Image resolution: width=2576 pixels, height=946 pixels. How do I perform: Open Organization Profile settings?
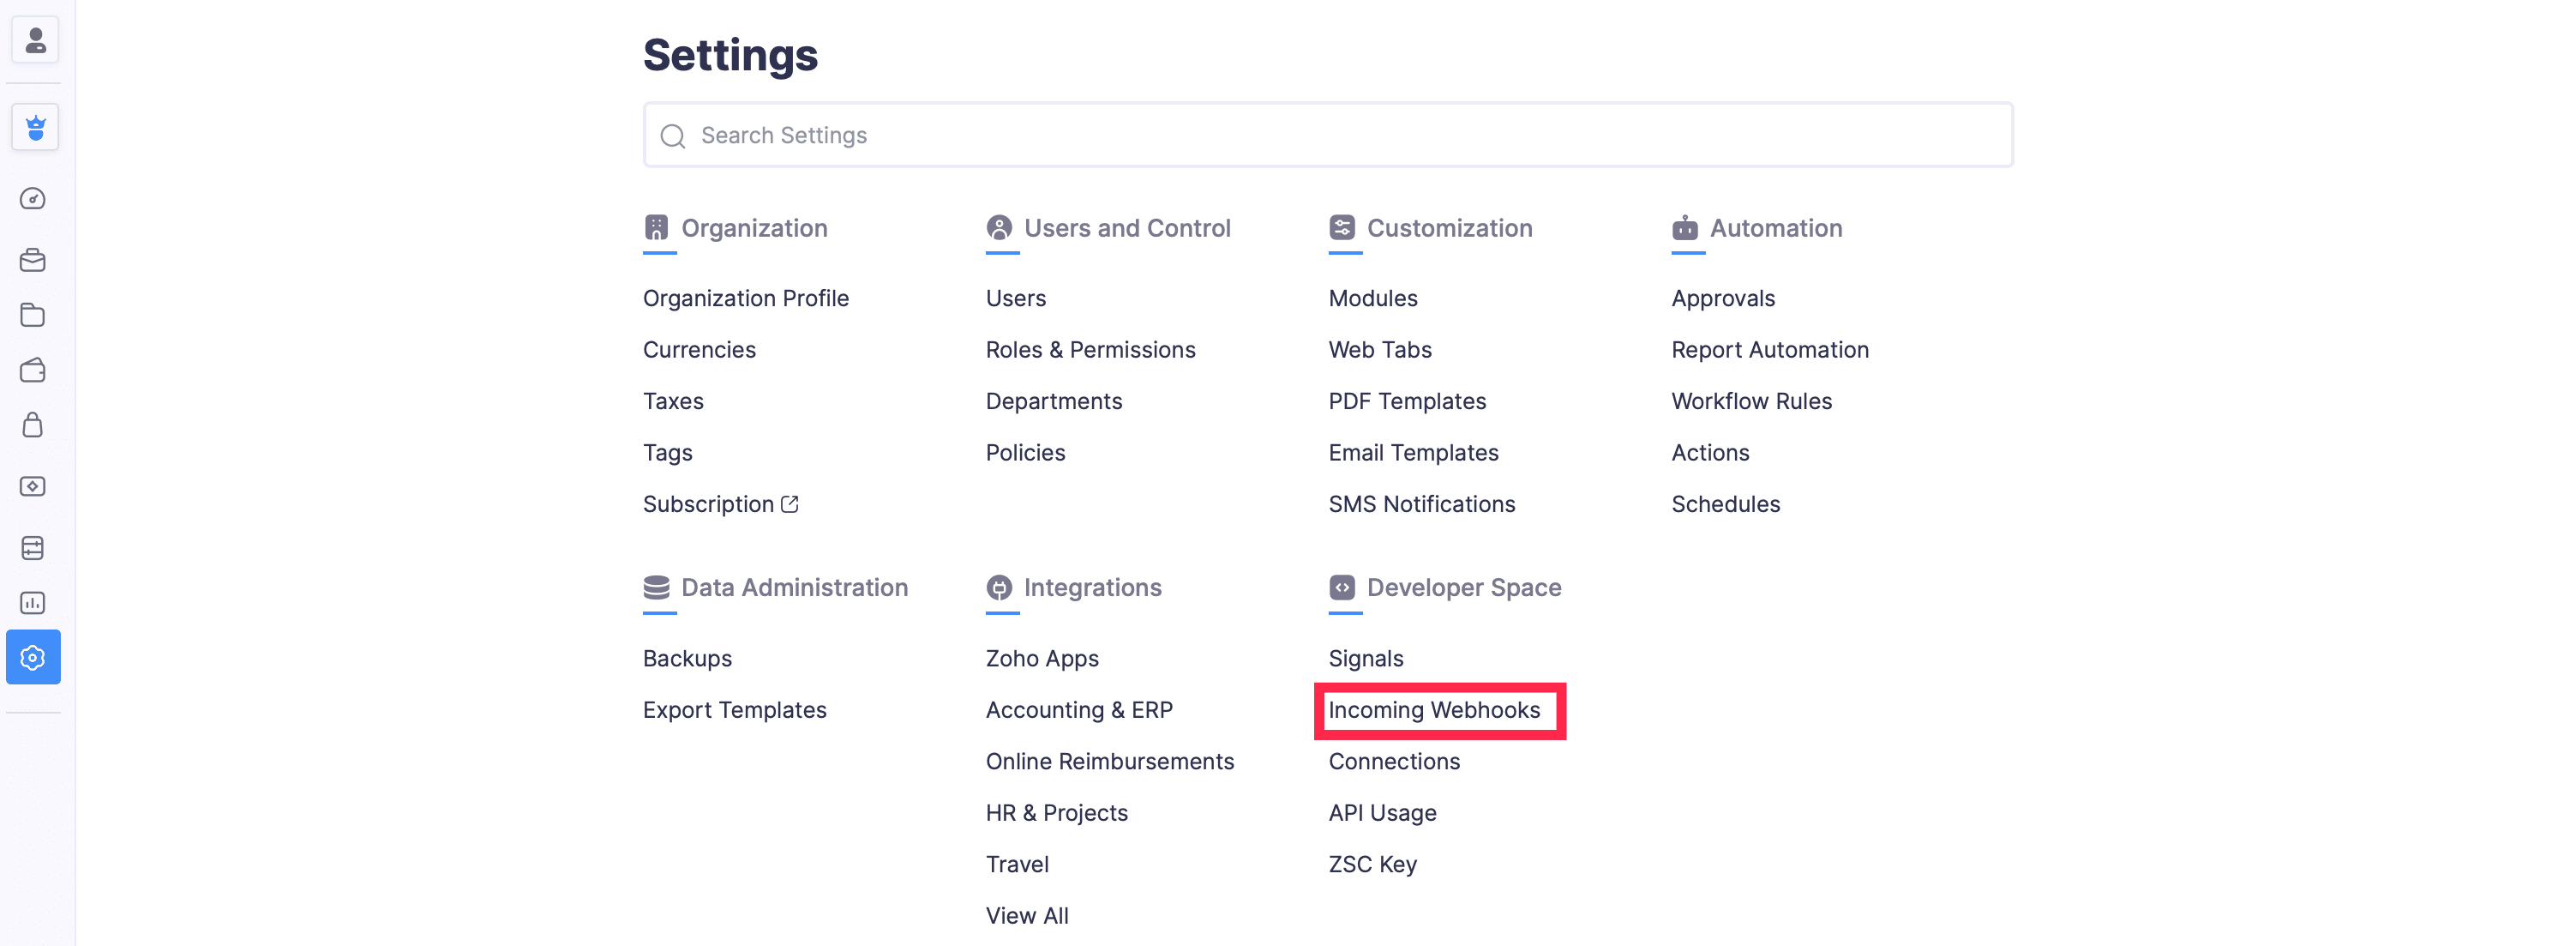point(745,298)
